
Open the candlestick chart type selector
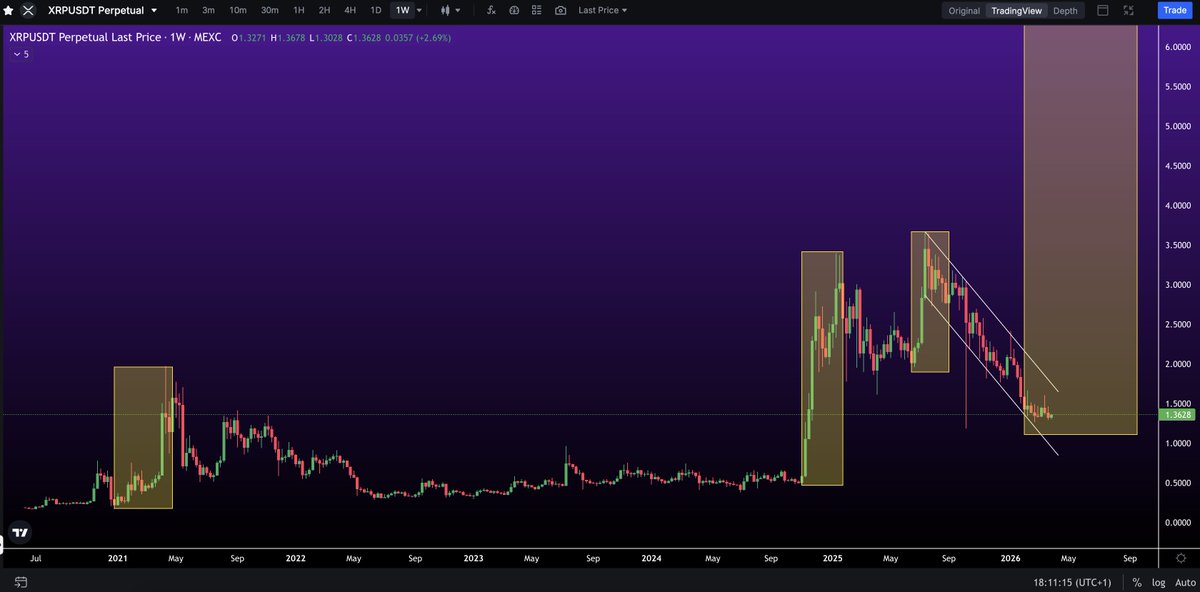click(445, 10)
